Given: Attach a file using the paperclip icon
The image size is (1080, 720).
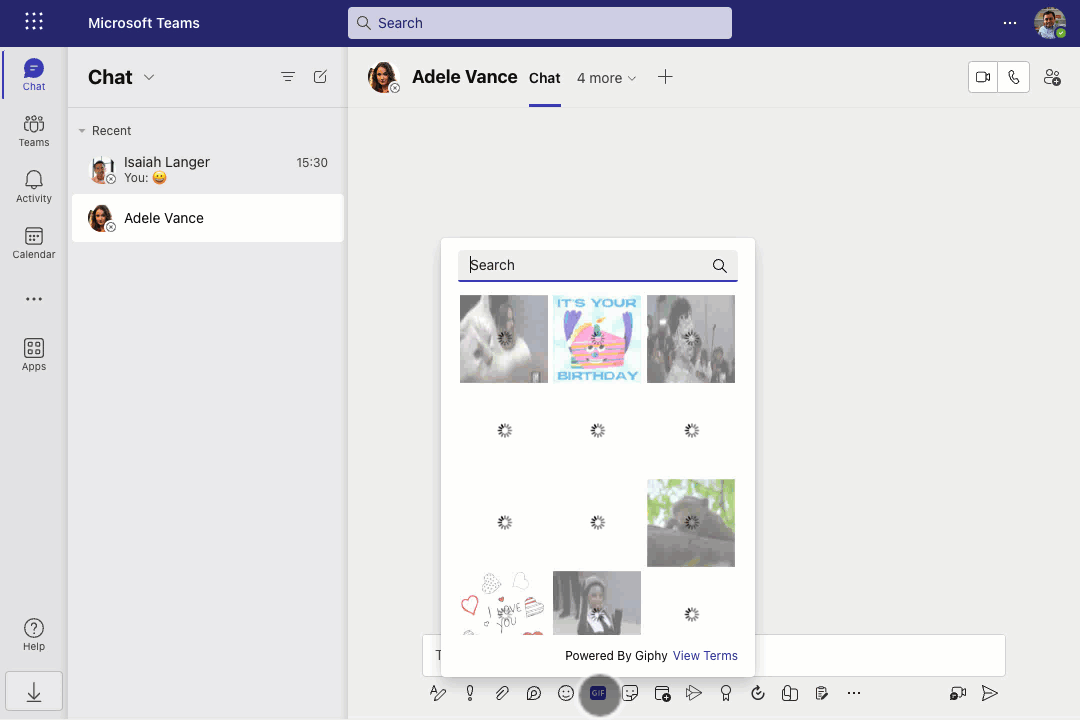Looking at the screenshot, I should click(x=502, y=693).
